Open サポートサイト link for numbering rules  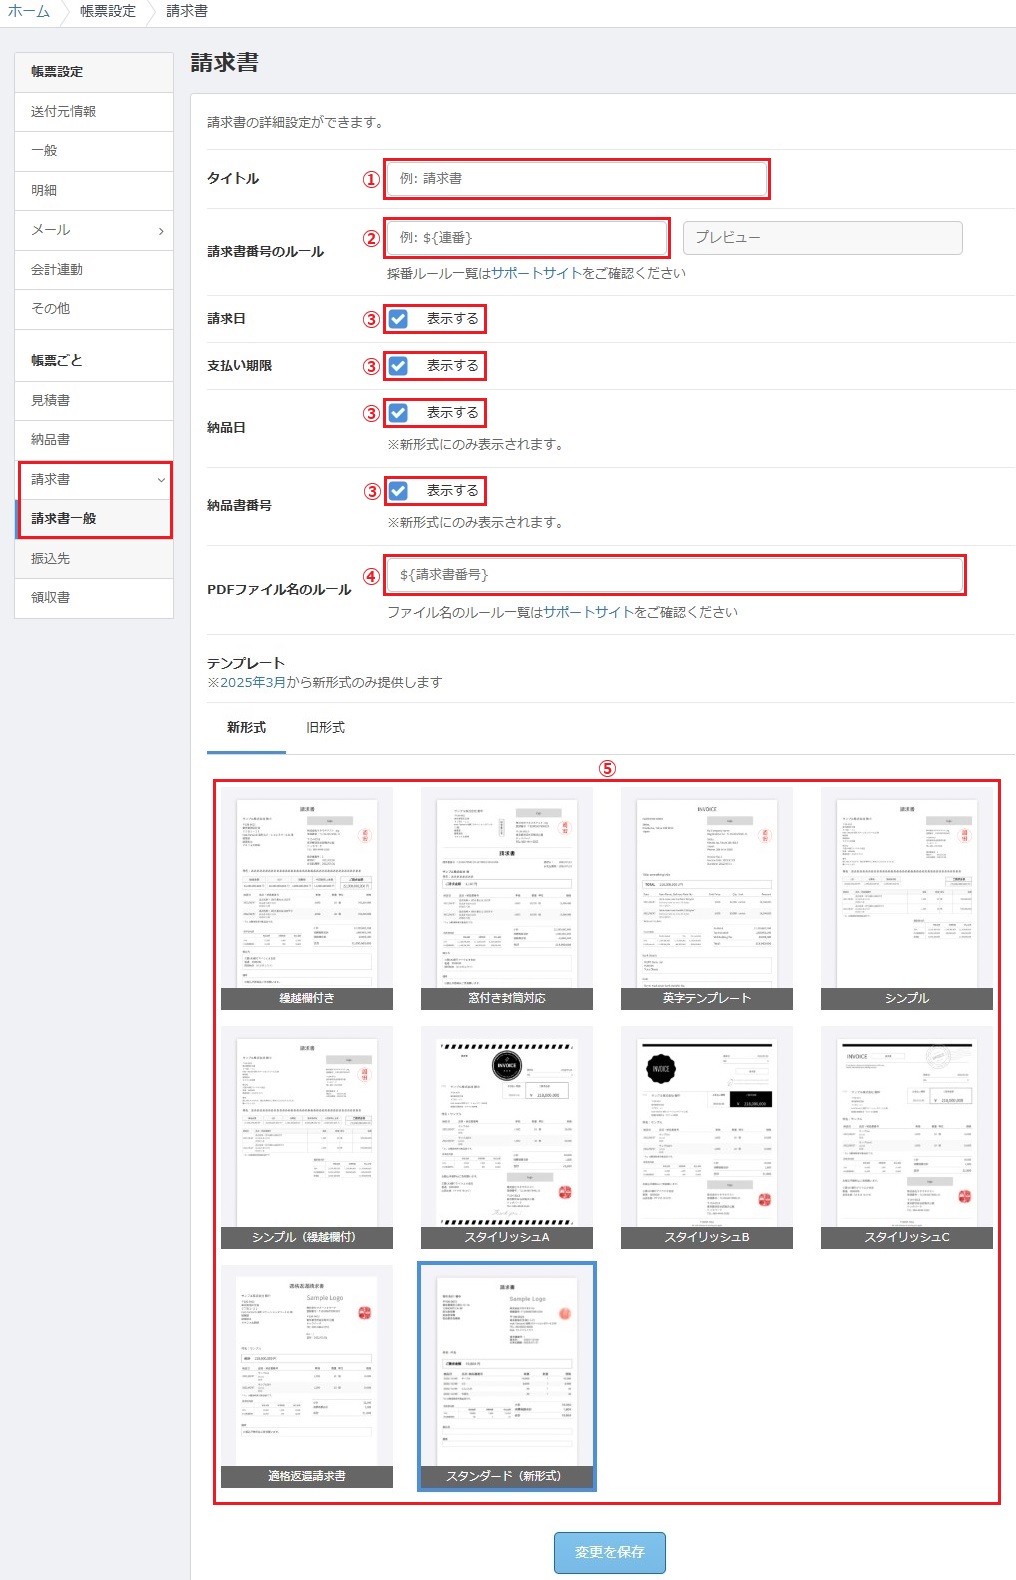[536, 273]
